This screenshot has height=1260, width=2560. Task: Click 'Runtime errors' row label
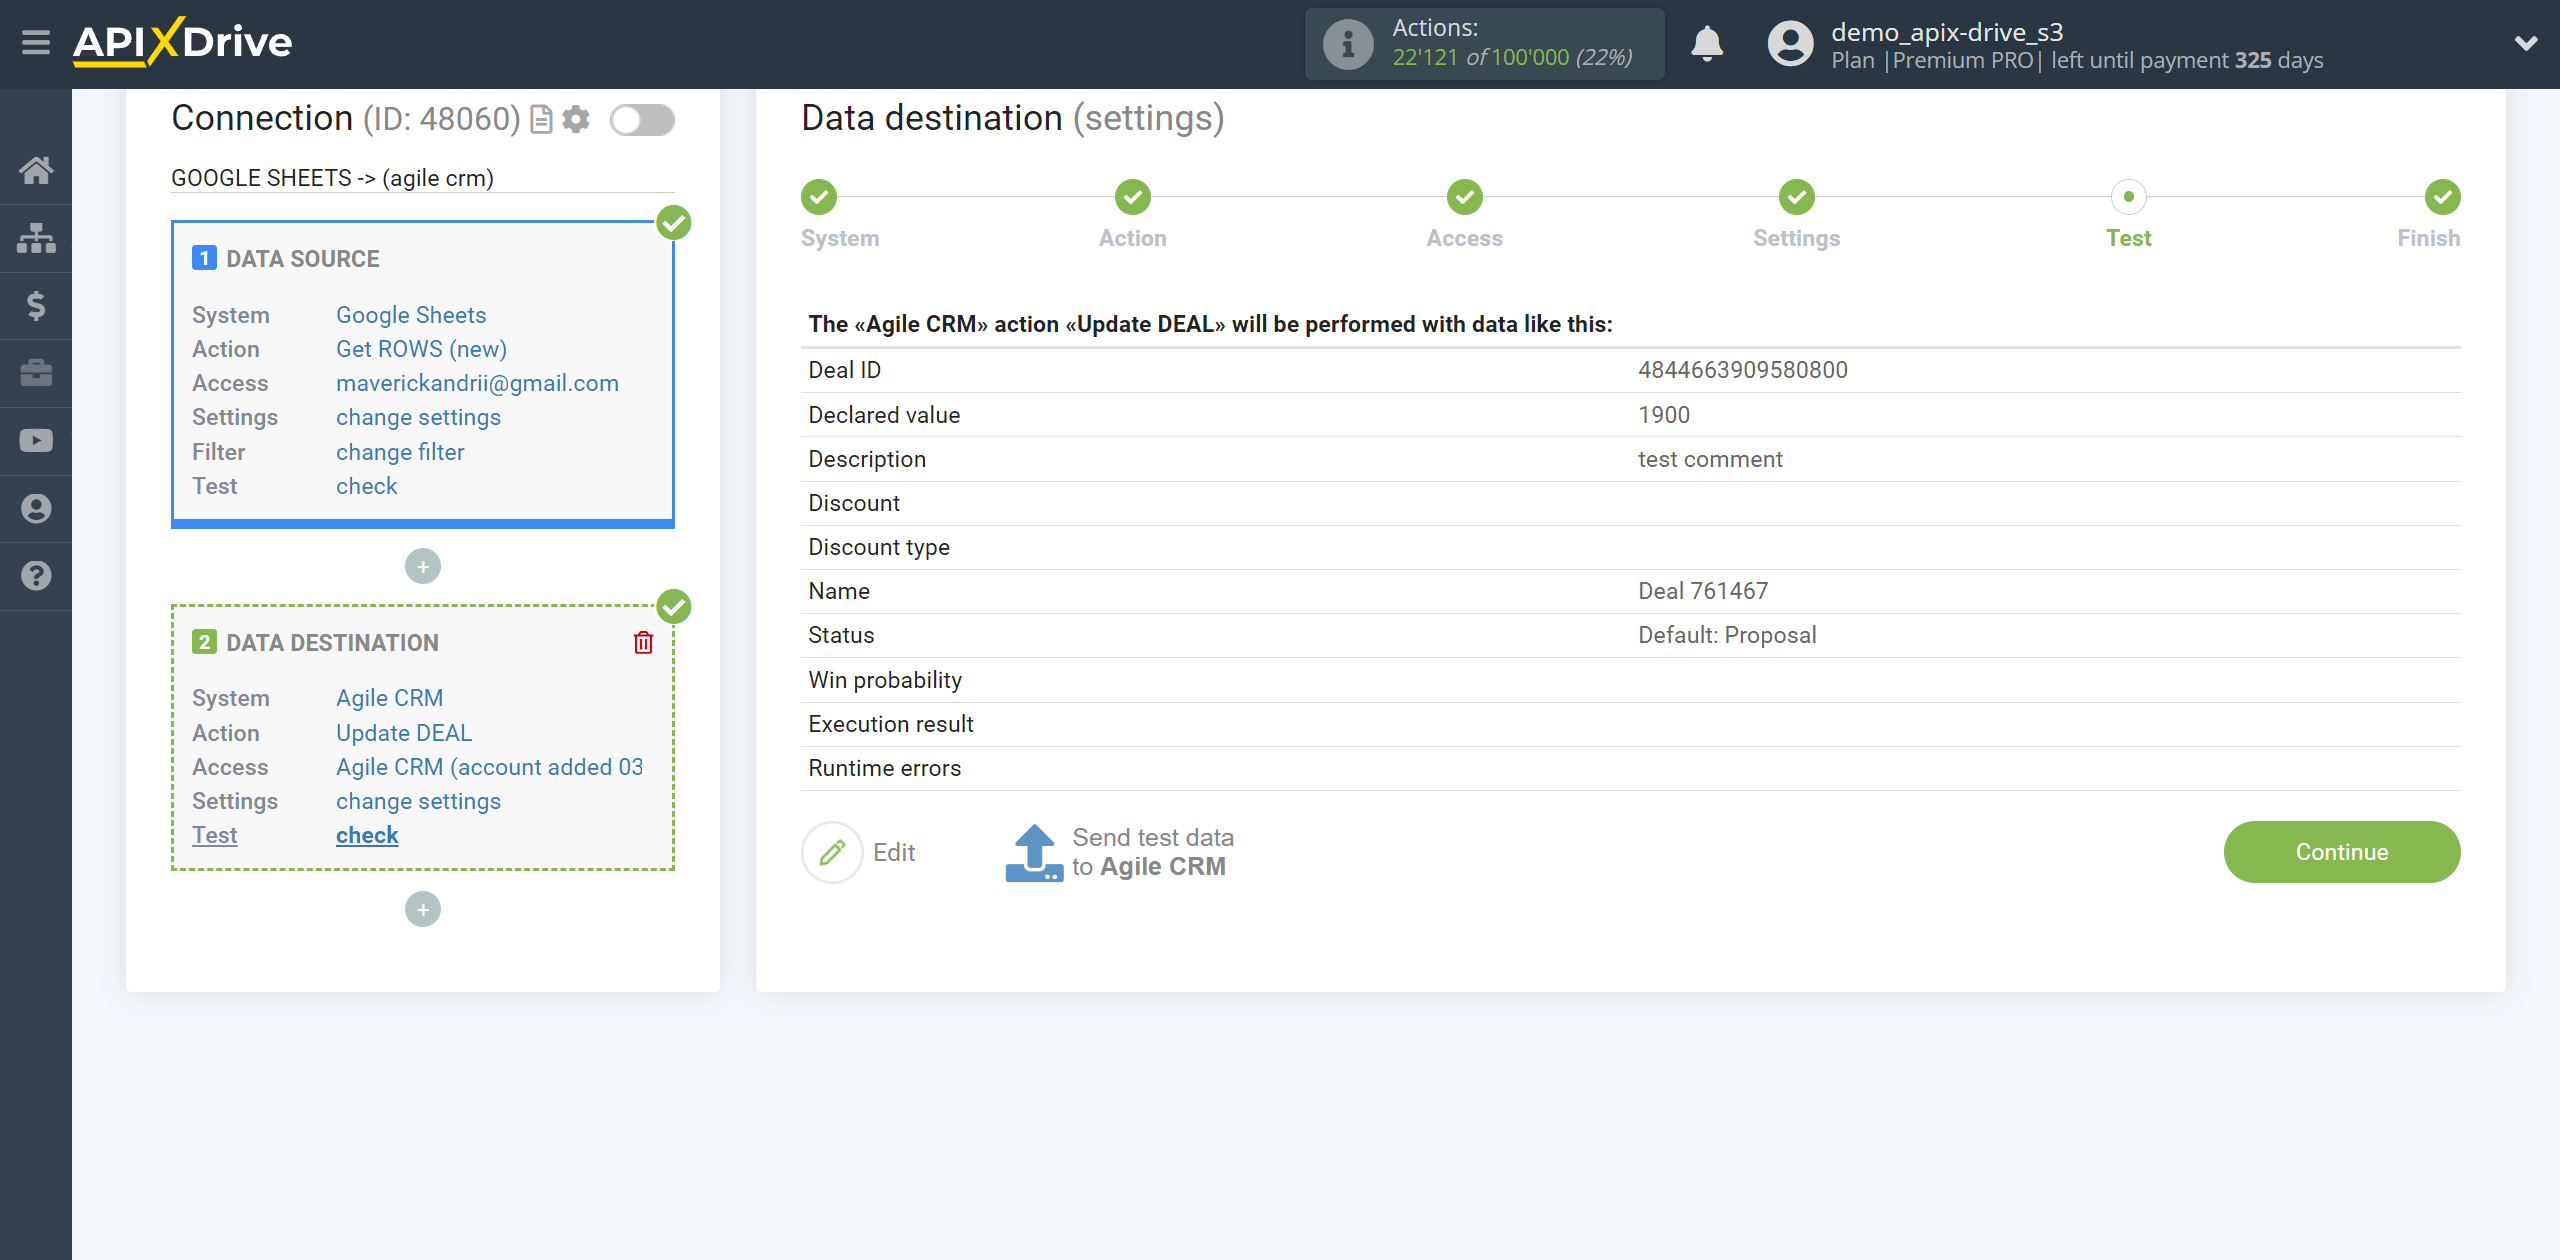point(884,768)
